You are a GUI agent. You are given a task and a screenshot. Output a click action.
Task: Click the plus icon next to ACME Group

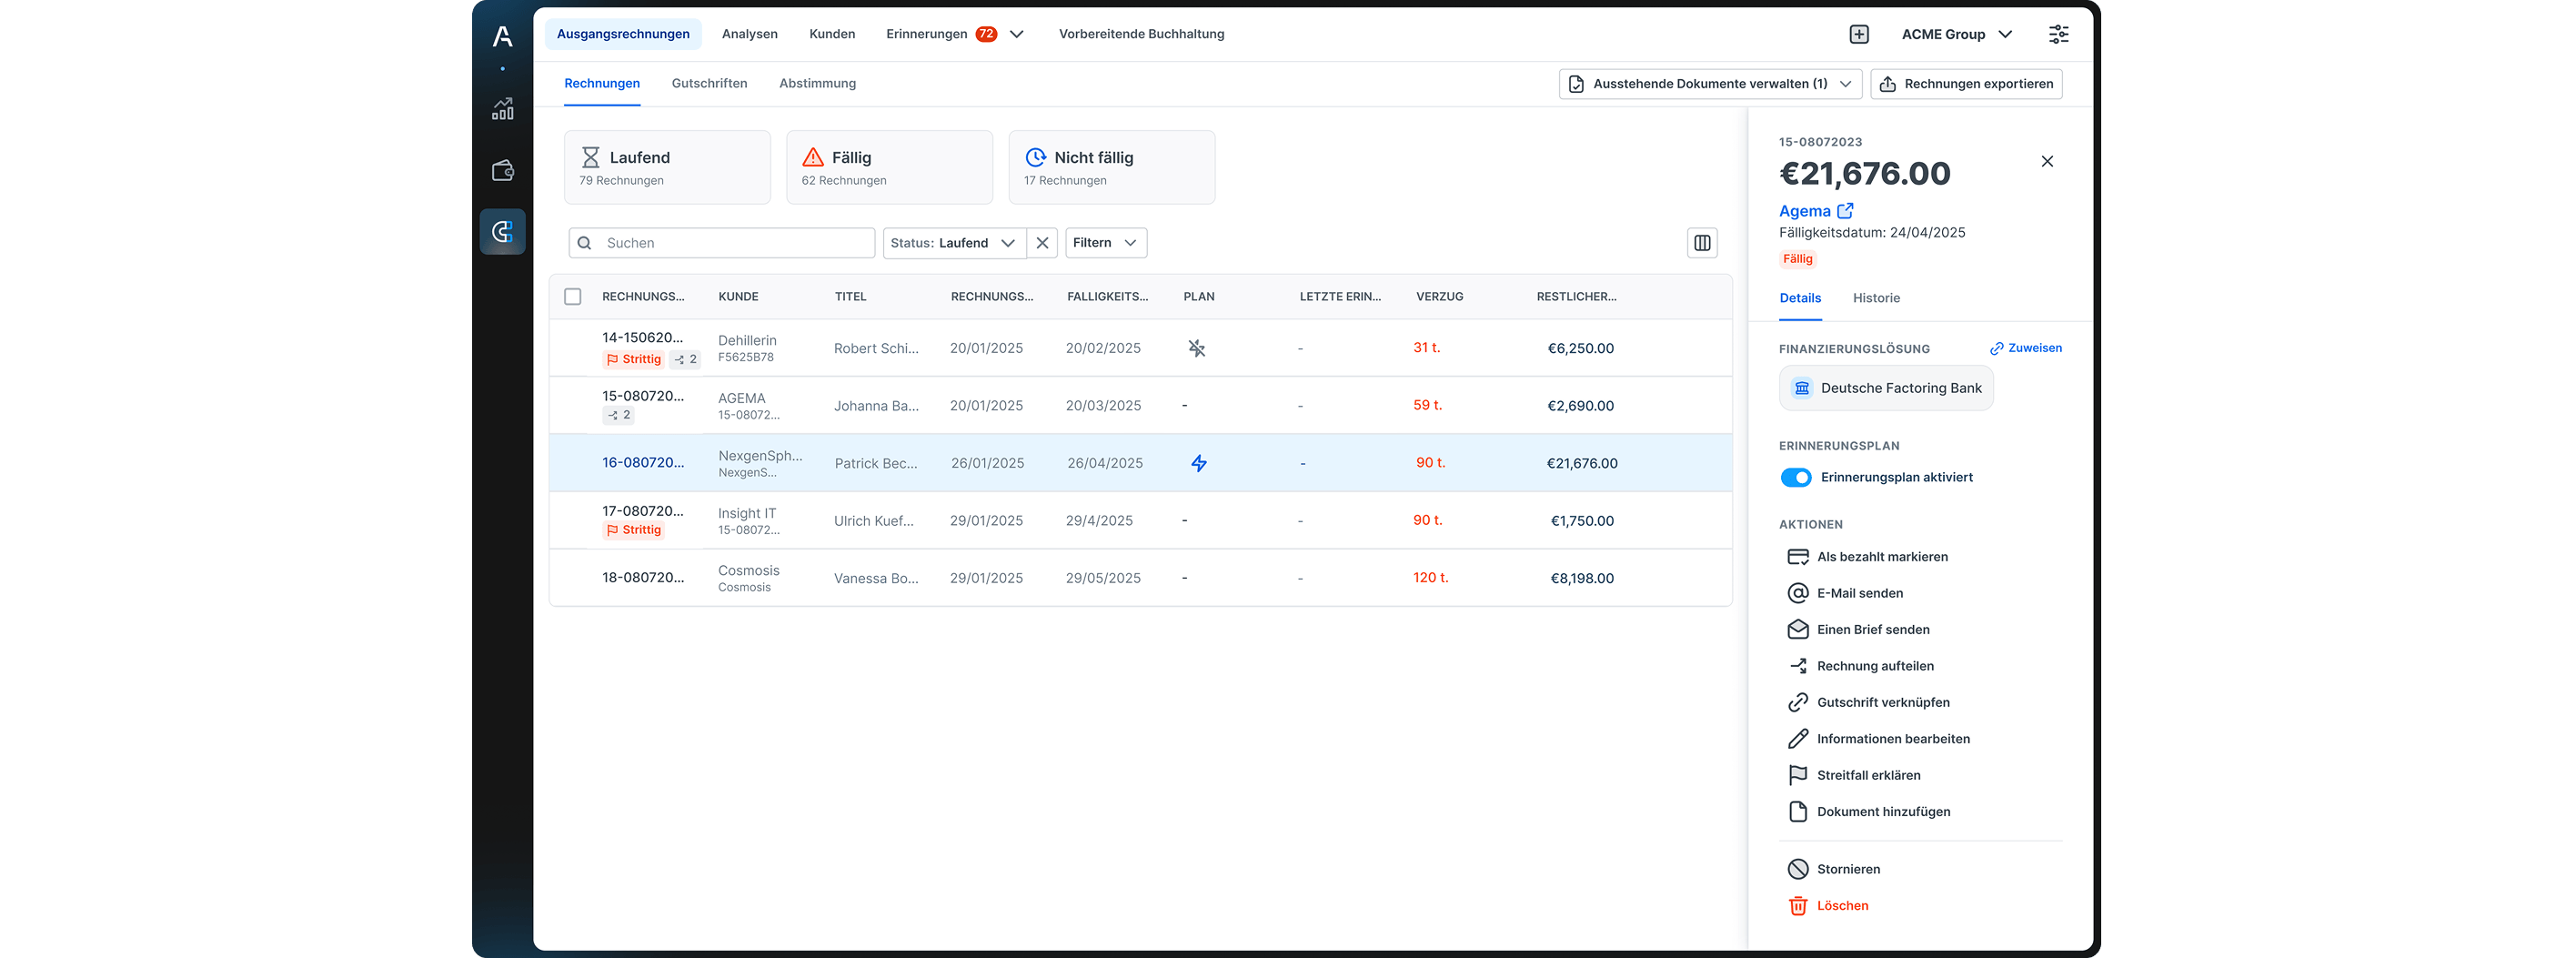click(x=1859, y=34)
